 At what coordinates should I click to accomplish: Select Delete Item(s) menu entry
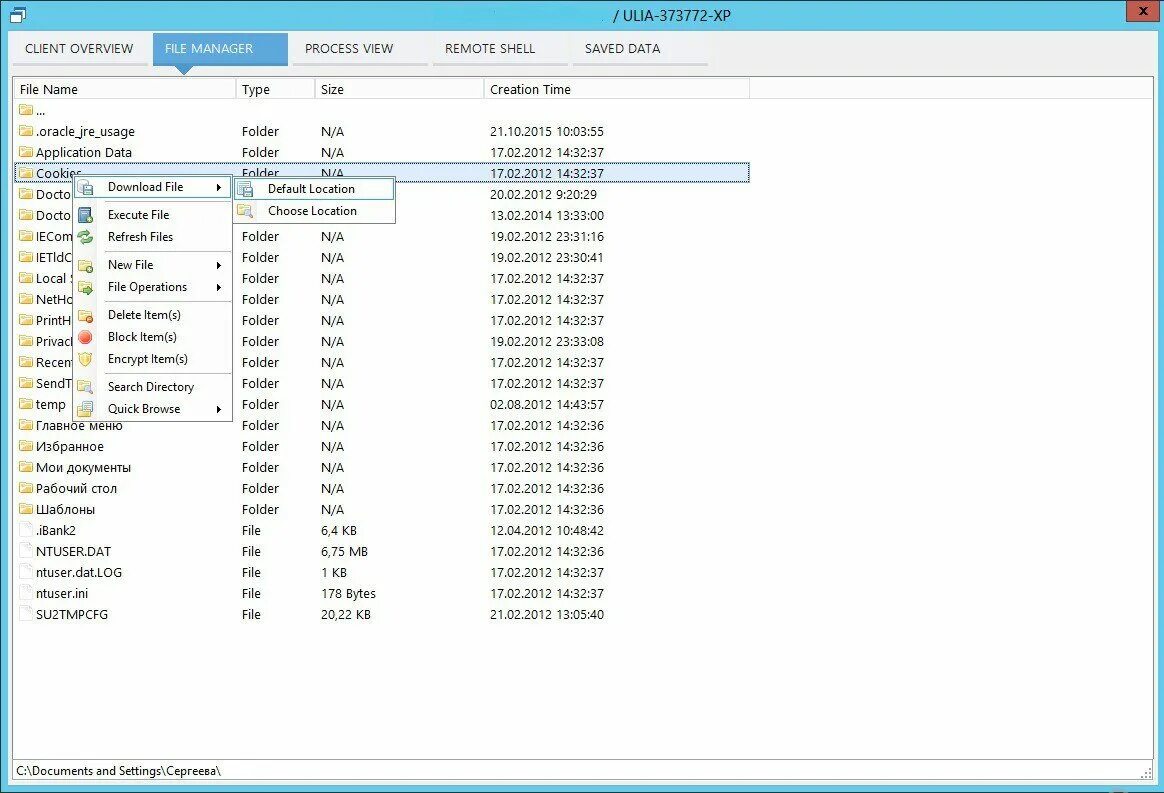tap(152, 316)
